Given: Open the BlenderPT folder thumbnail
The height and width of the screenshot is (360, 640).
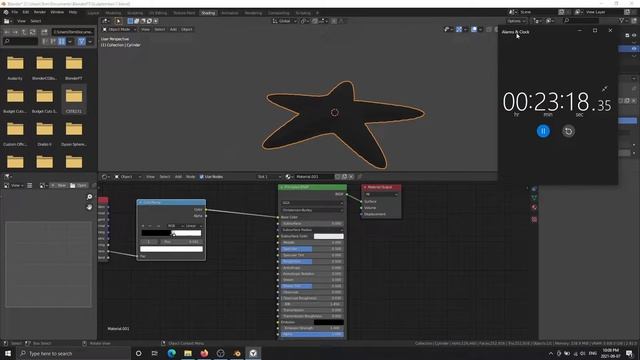Looking at the screenshot, I should point(74,66).
